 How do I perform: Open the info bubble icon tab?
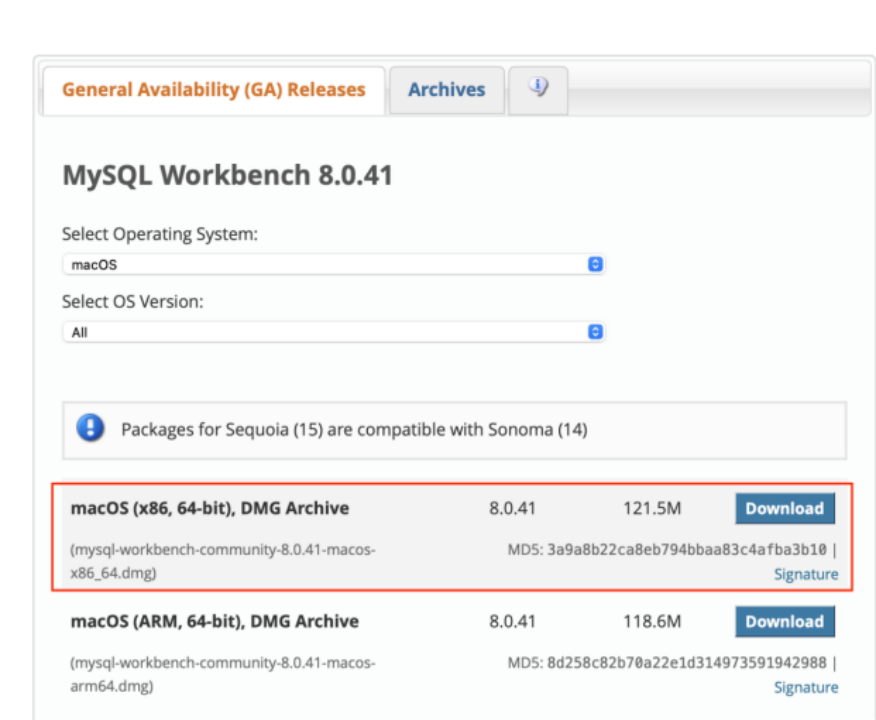click(x=539, y=89)
